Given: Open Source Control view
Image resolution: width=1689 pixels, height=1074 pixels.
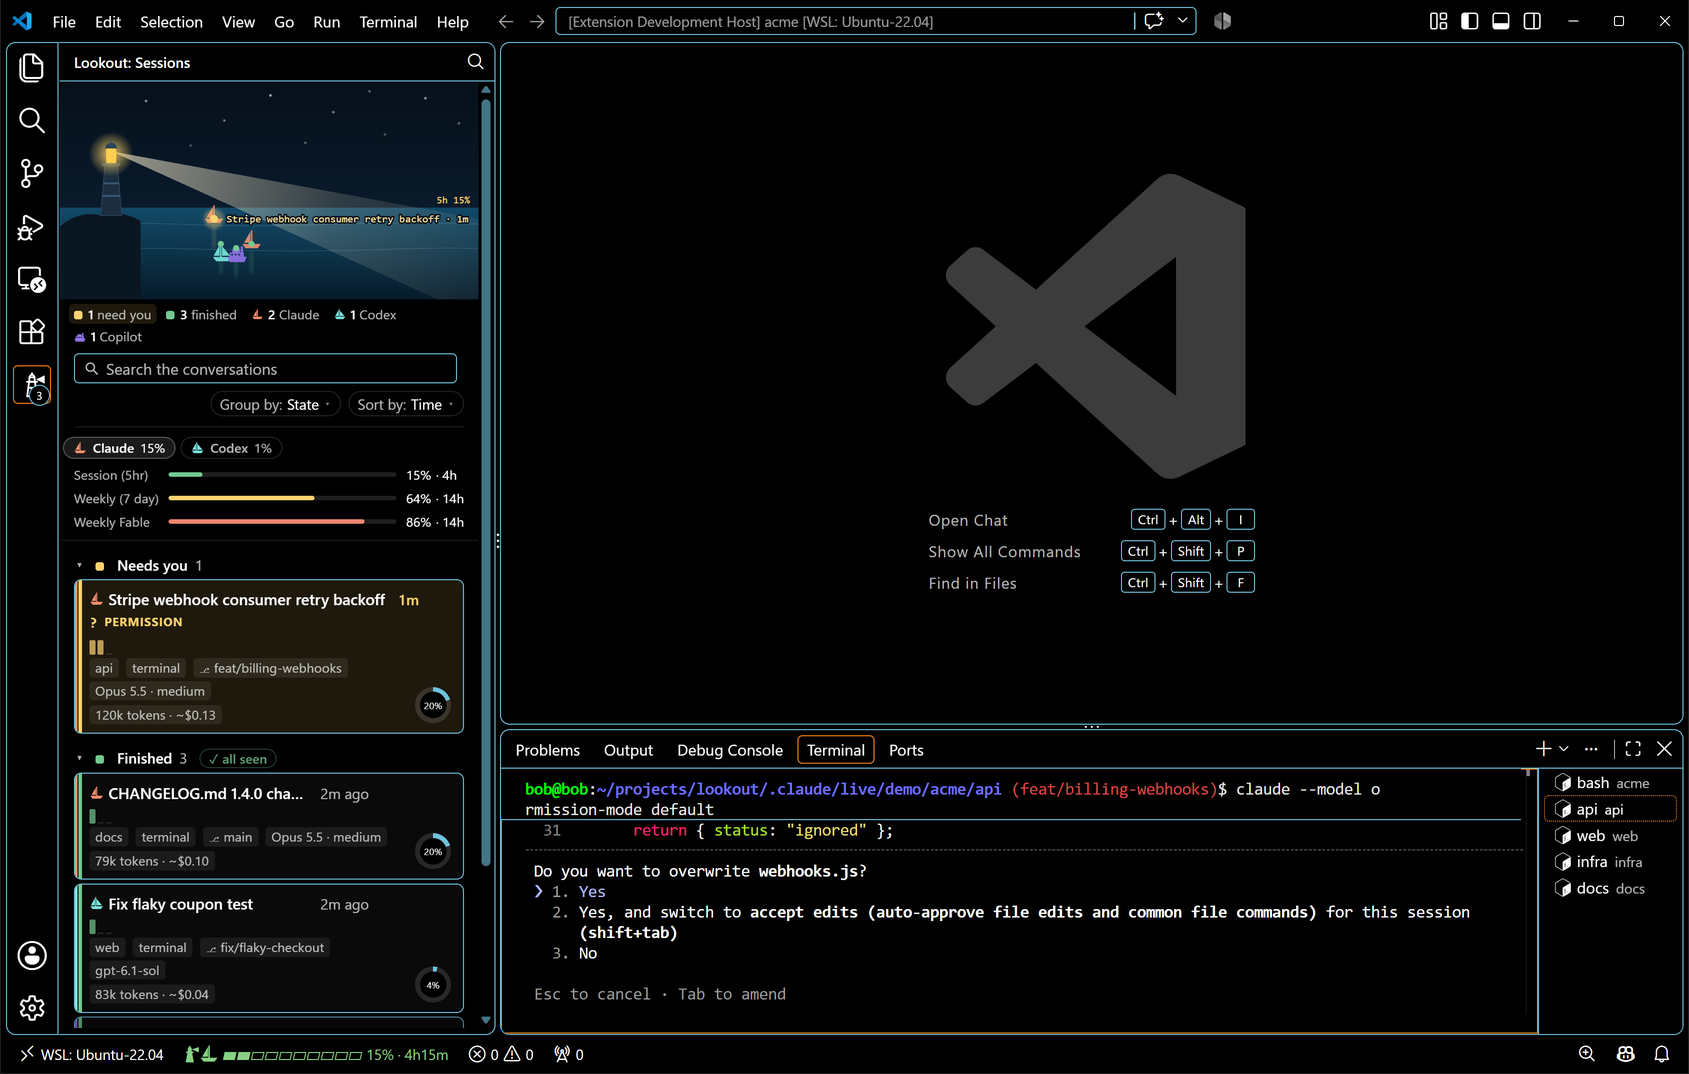Looking at the screenshot, I should pyautogui.click(x=32, y=174).
